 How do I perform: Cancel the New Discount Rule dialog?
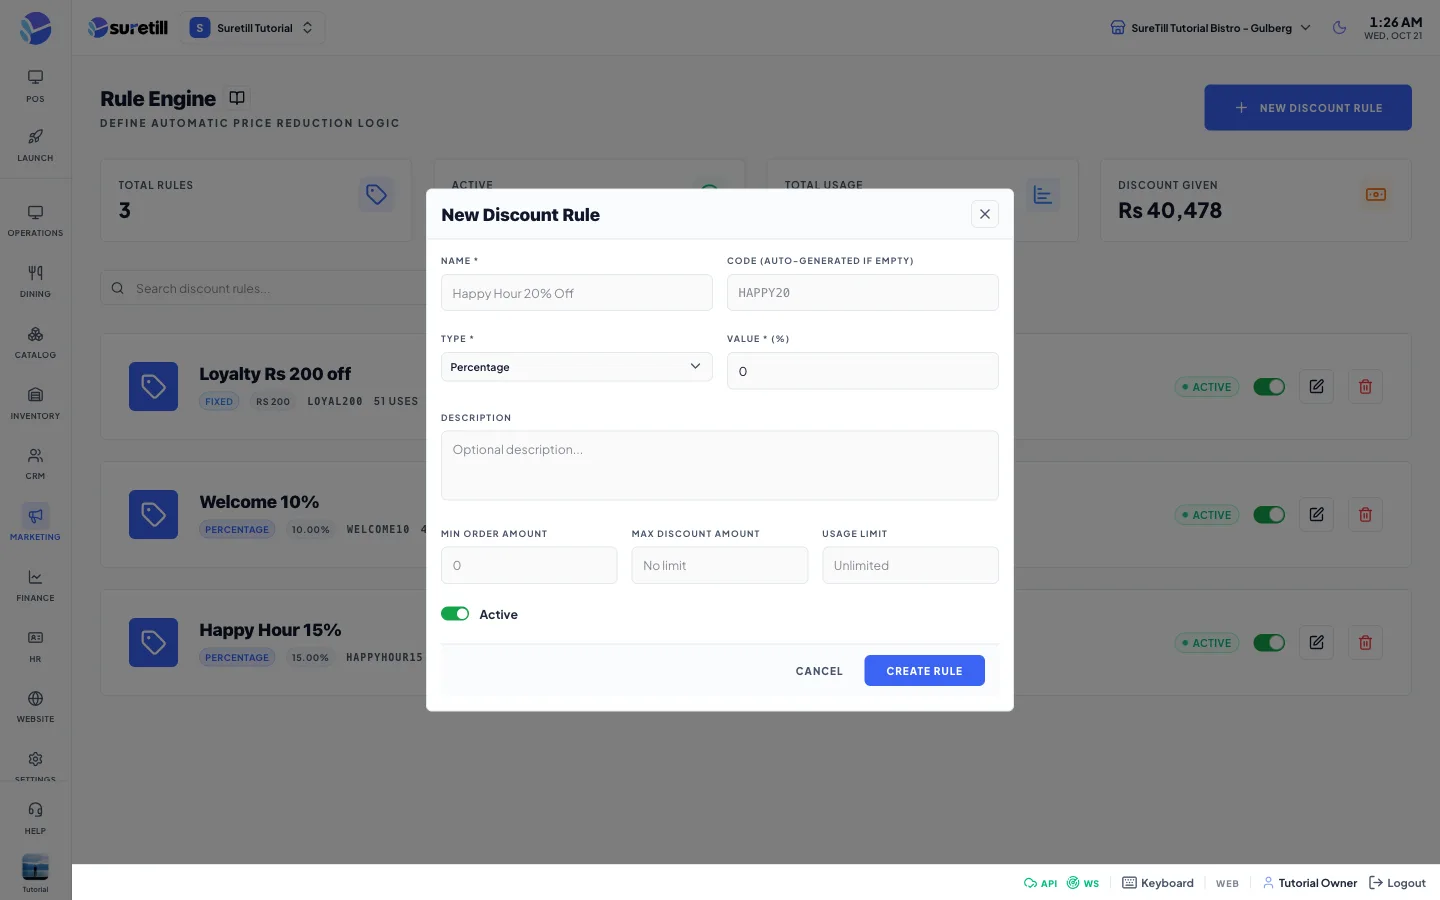tap(819, 671)
